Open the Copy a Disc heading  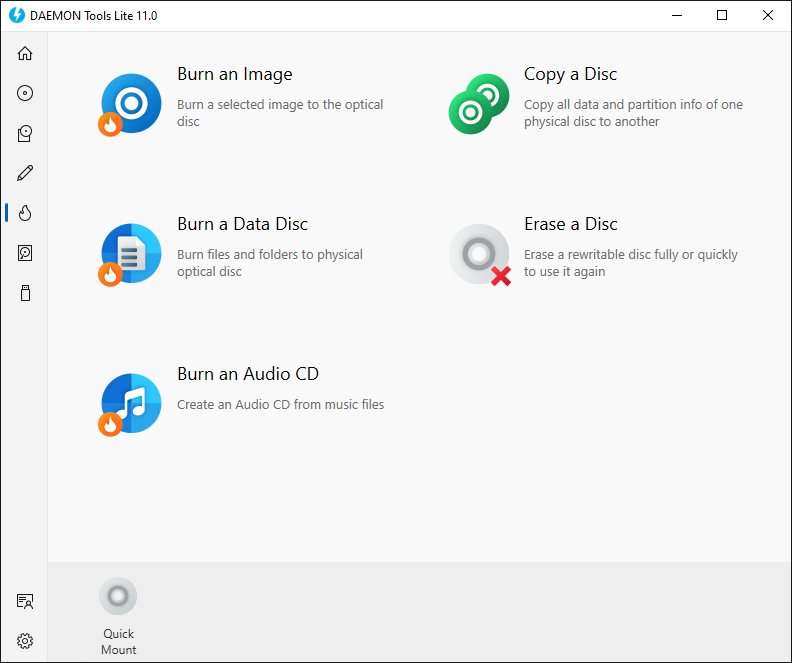570,74
